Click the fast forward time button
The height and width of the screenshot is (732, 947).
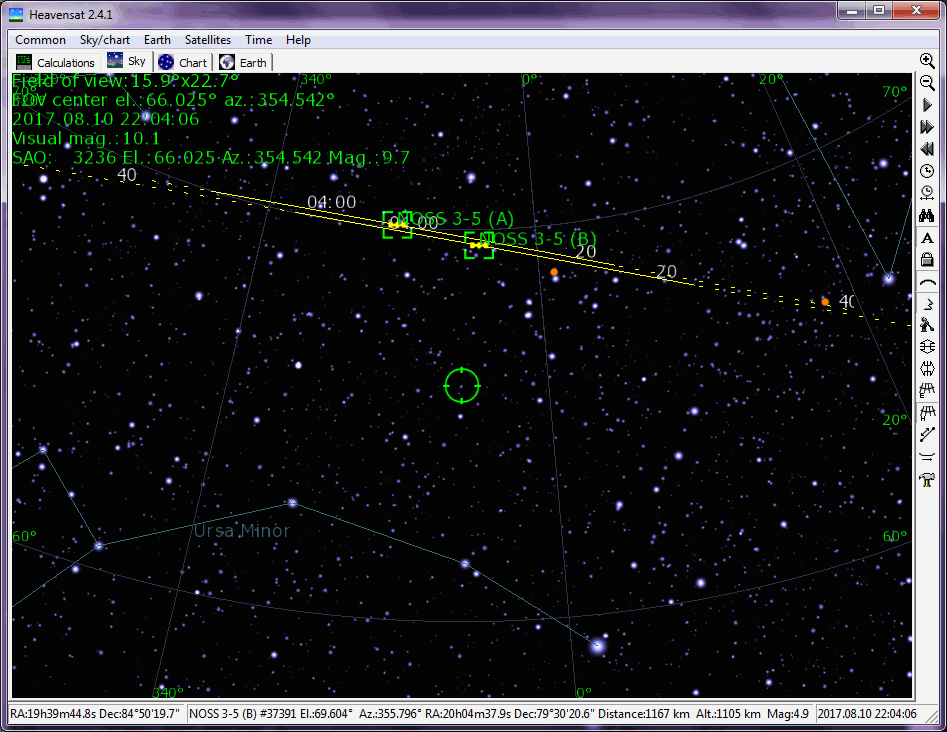click(927, 127)
